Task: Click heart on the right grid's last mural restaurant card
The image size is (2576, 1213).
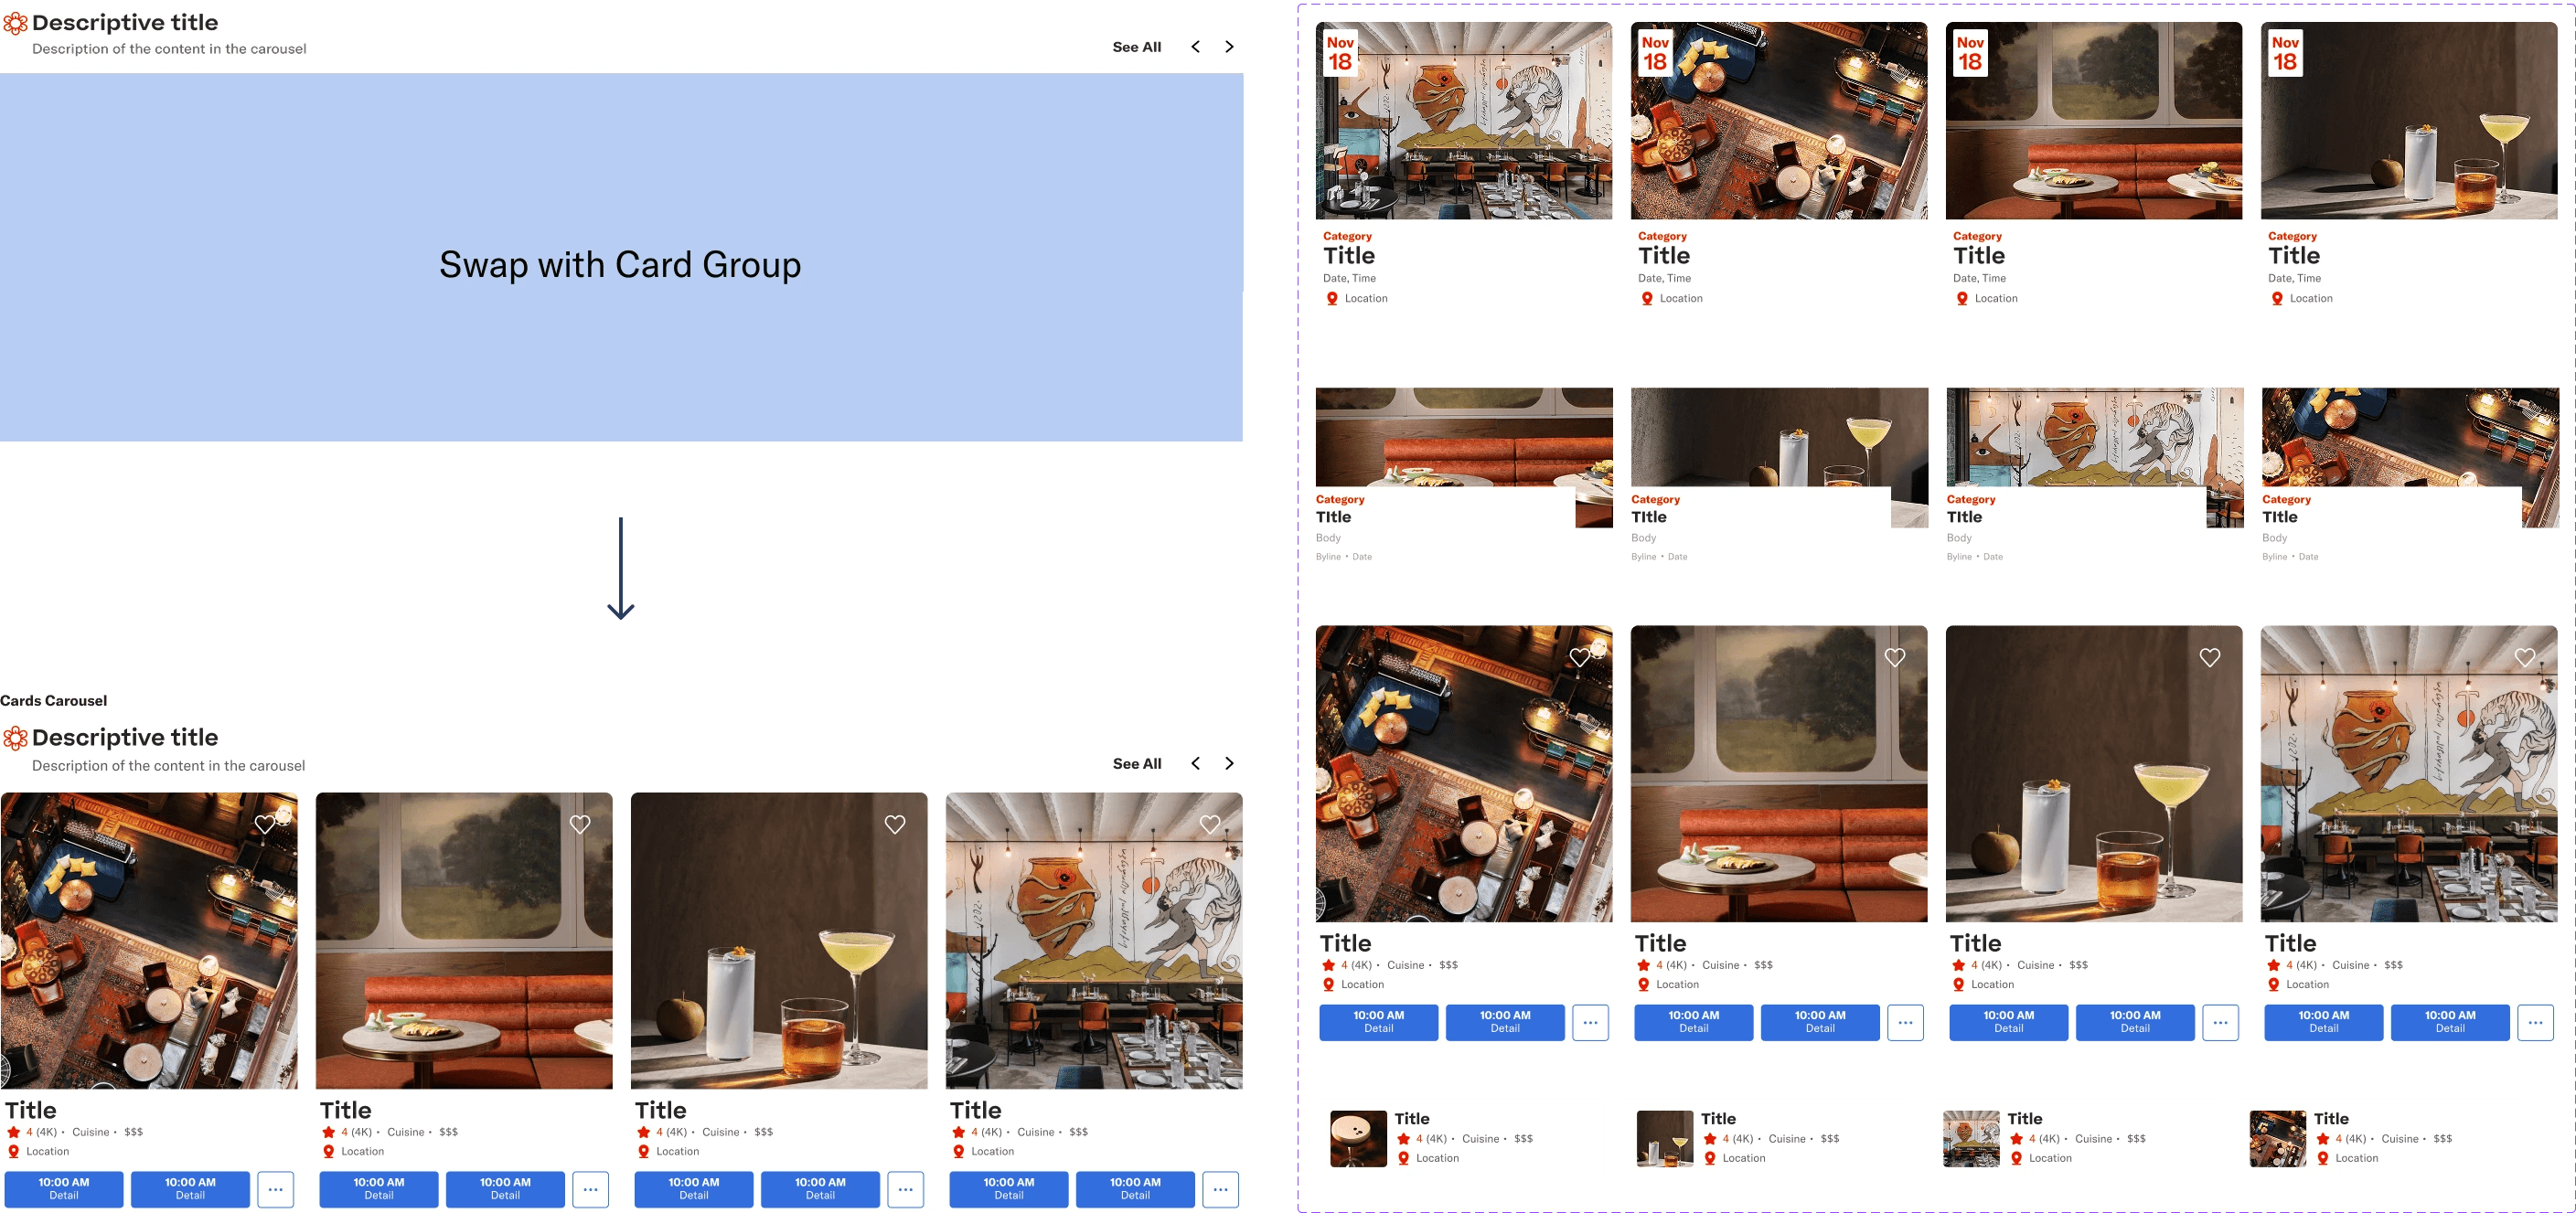Action: [2525, 657]
